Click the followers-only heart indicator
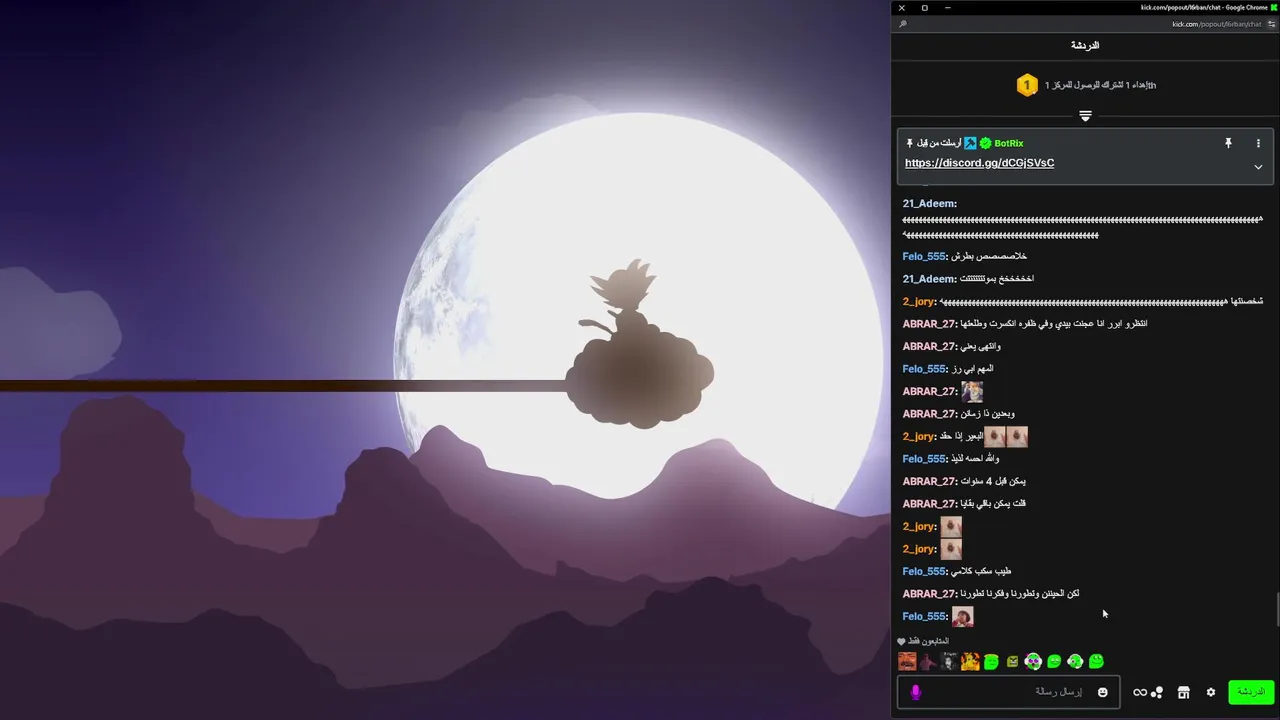 pos(901,641)
